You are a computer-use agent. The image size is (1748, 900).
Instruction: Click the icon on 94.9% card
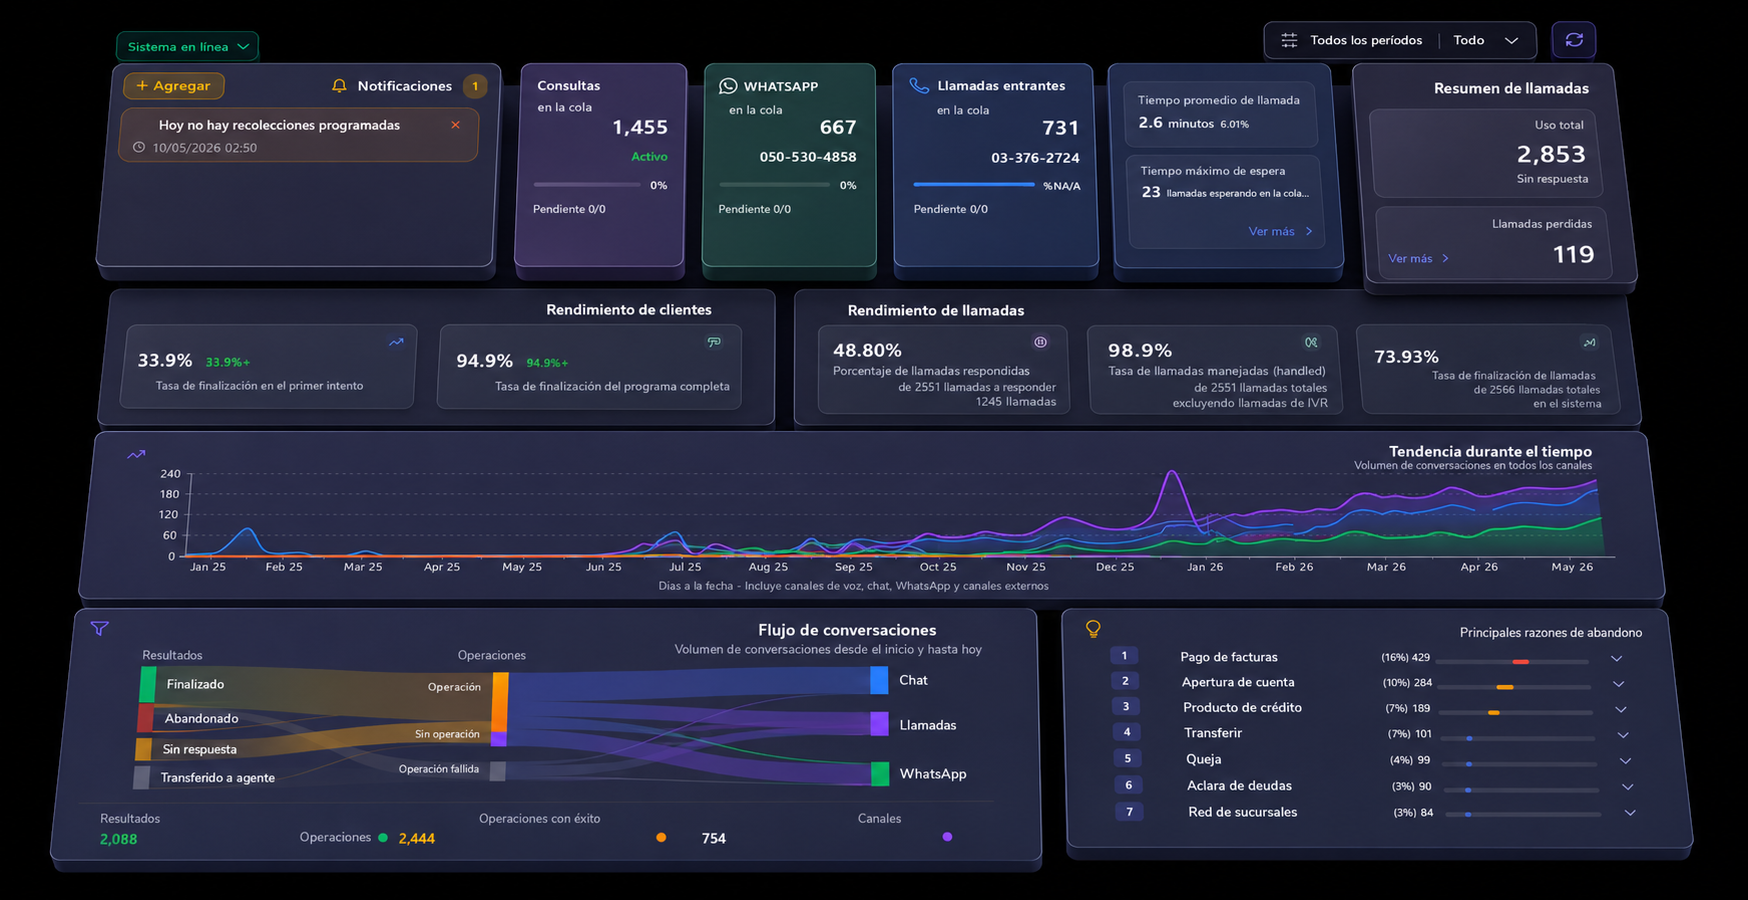(x=714, y=342)
